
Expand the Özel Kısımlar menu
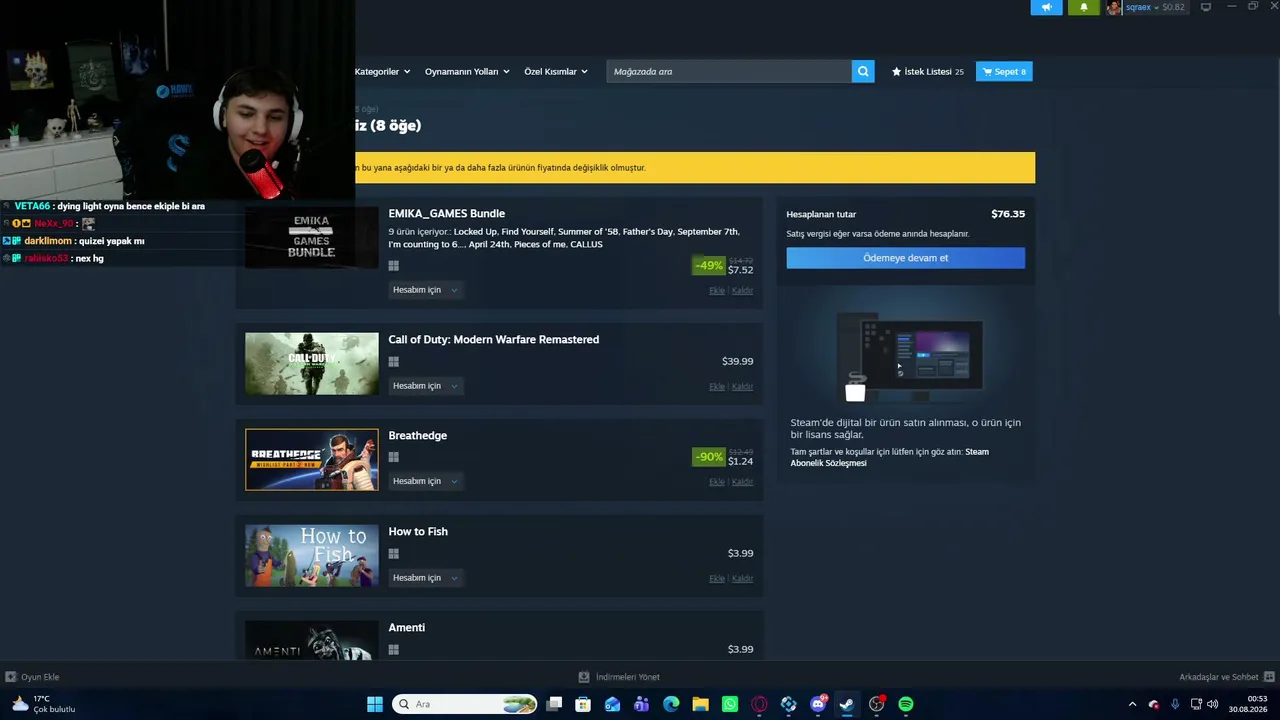click(556, 71)
